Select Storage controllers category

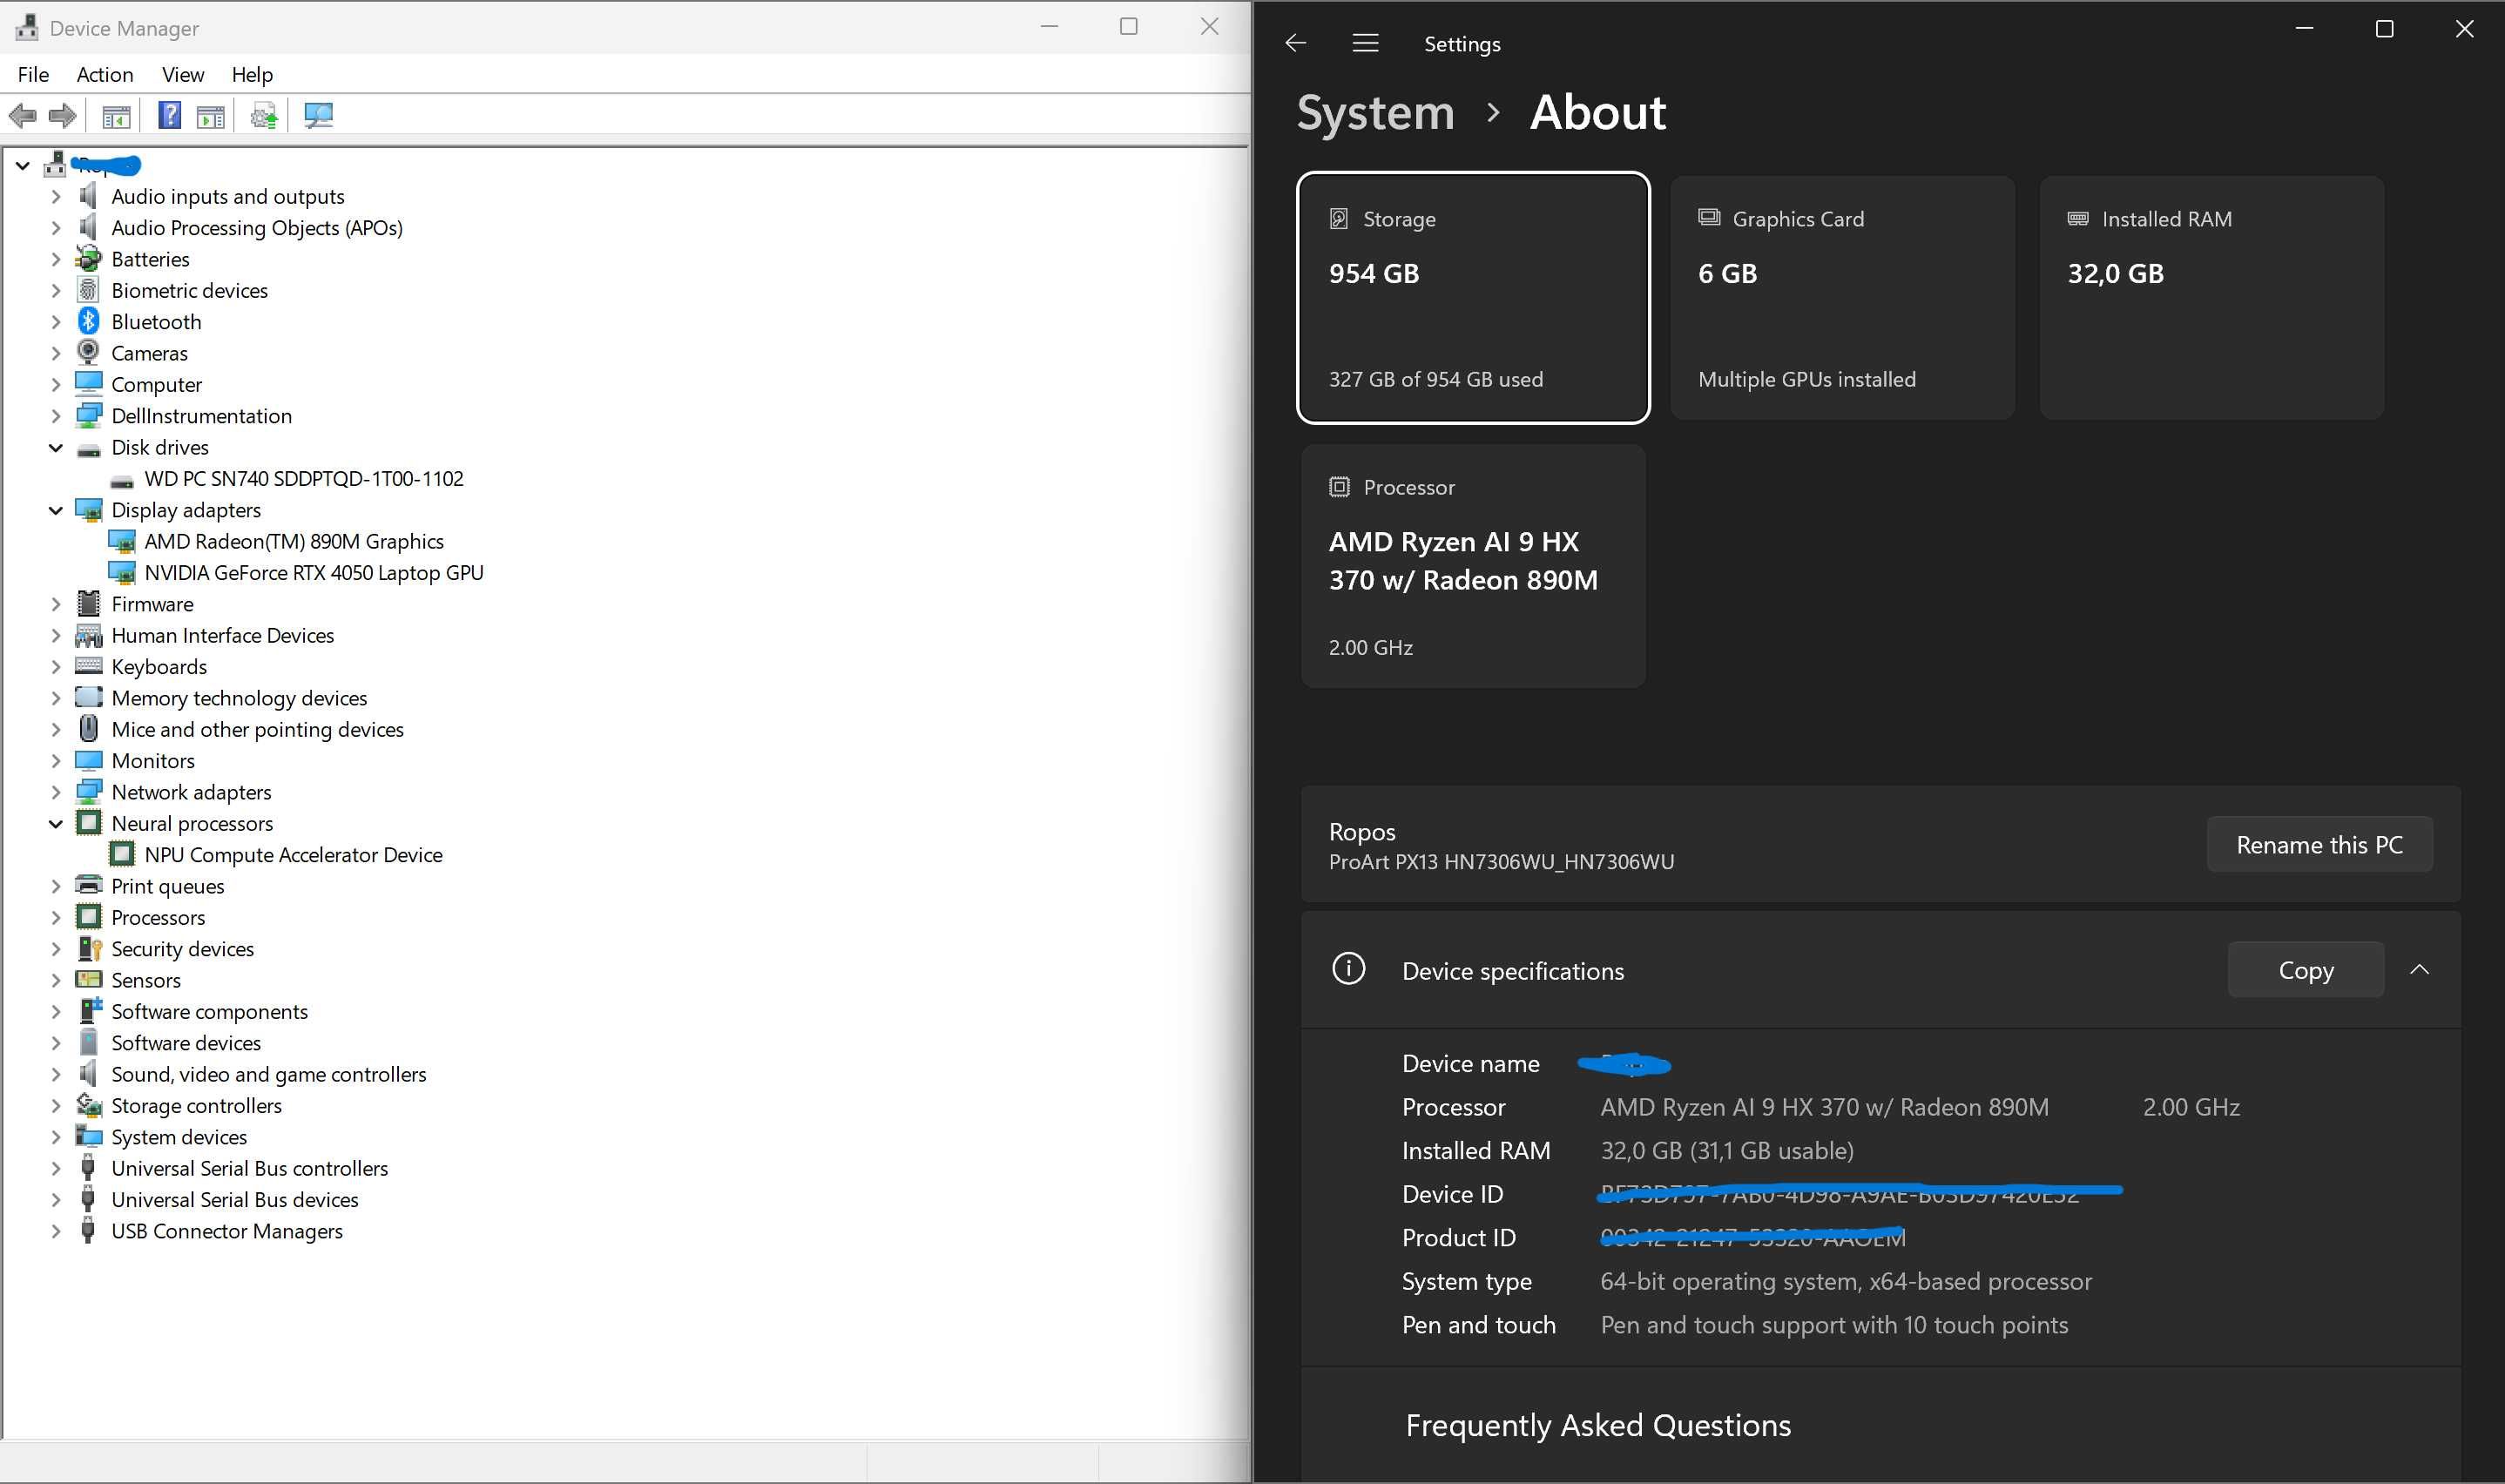pos(196,1105)
